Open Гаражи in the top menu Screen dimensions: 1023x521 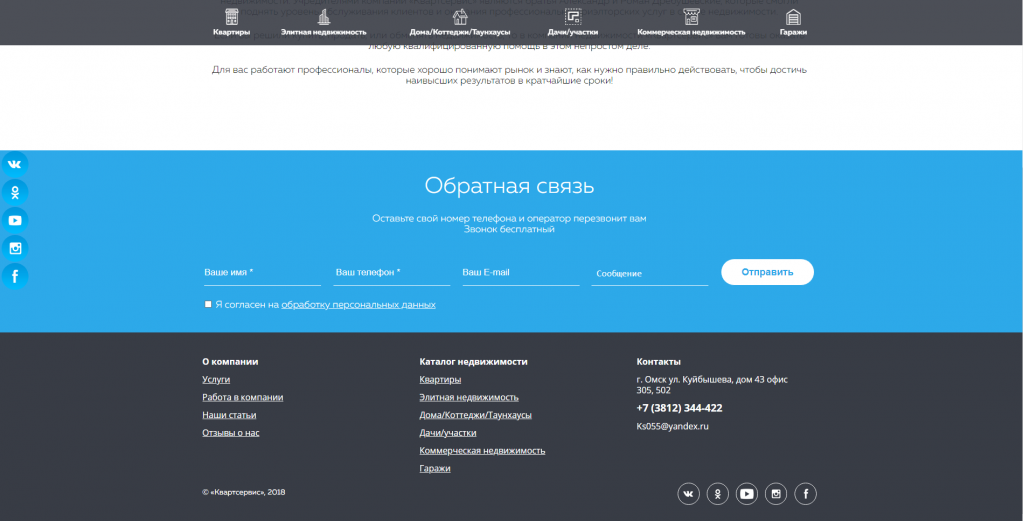coord(793,22)
